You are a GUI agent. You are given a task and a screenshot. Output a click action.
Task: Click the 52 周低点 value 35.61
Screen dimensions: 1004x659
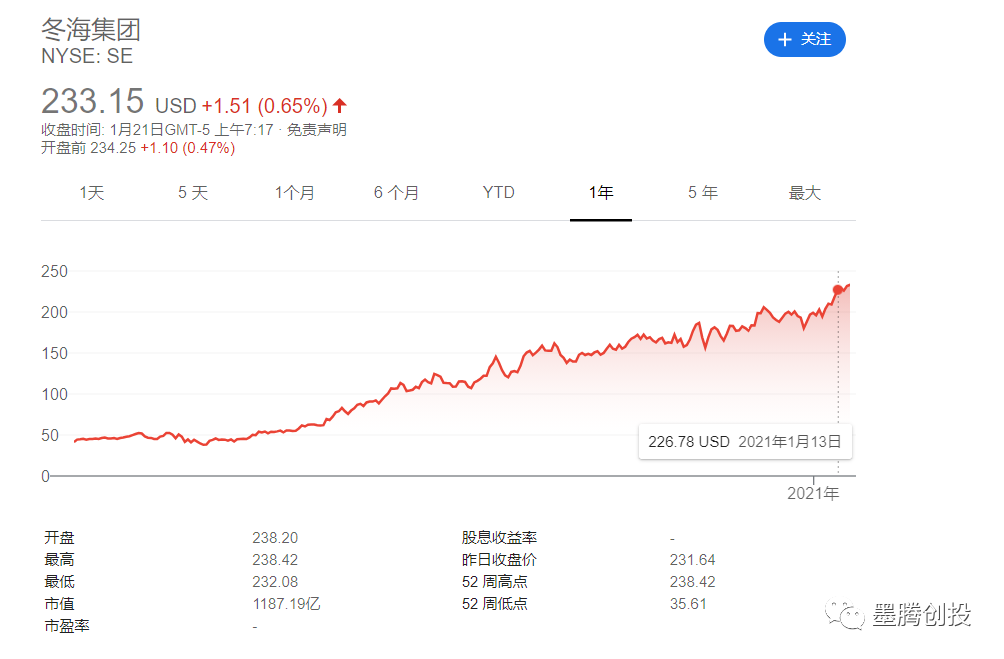[x=688, y=604]
